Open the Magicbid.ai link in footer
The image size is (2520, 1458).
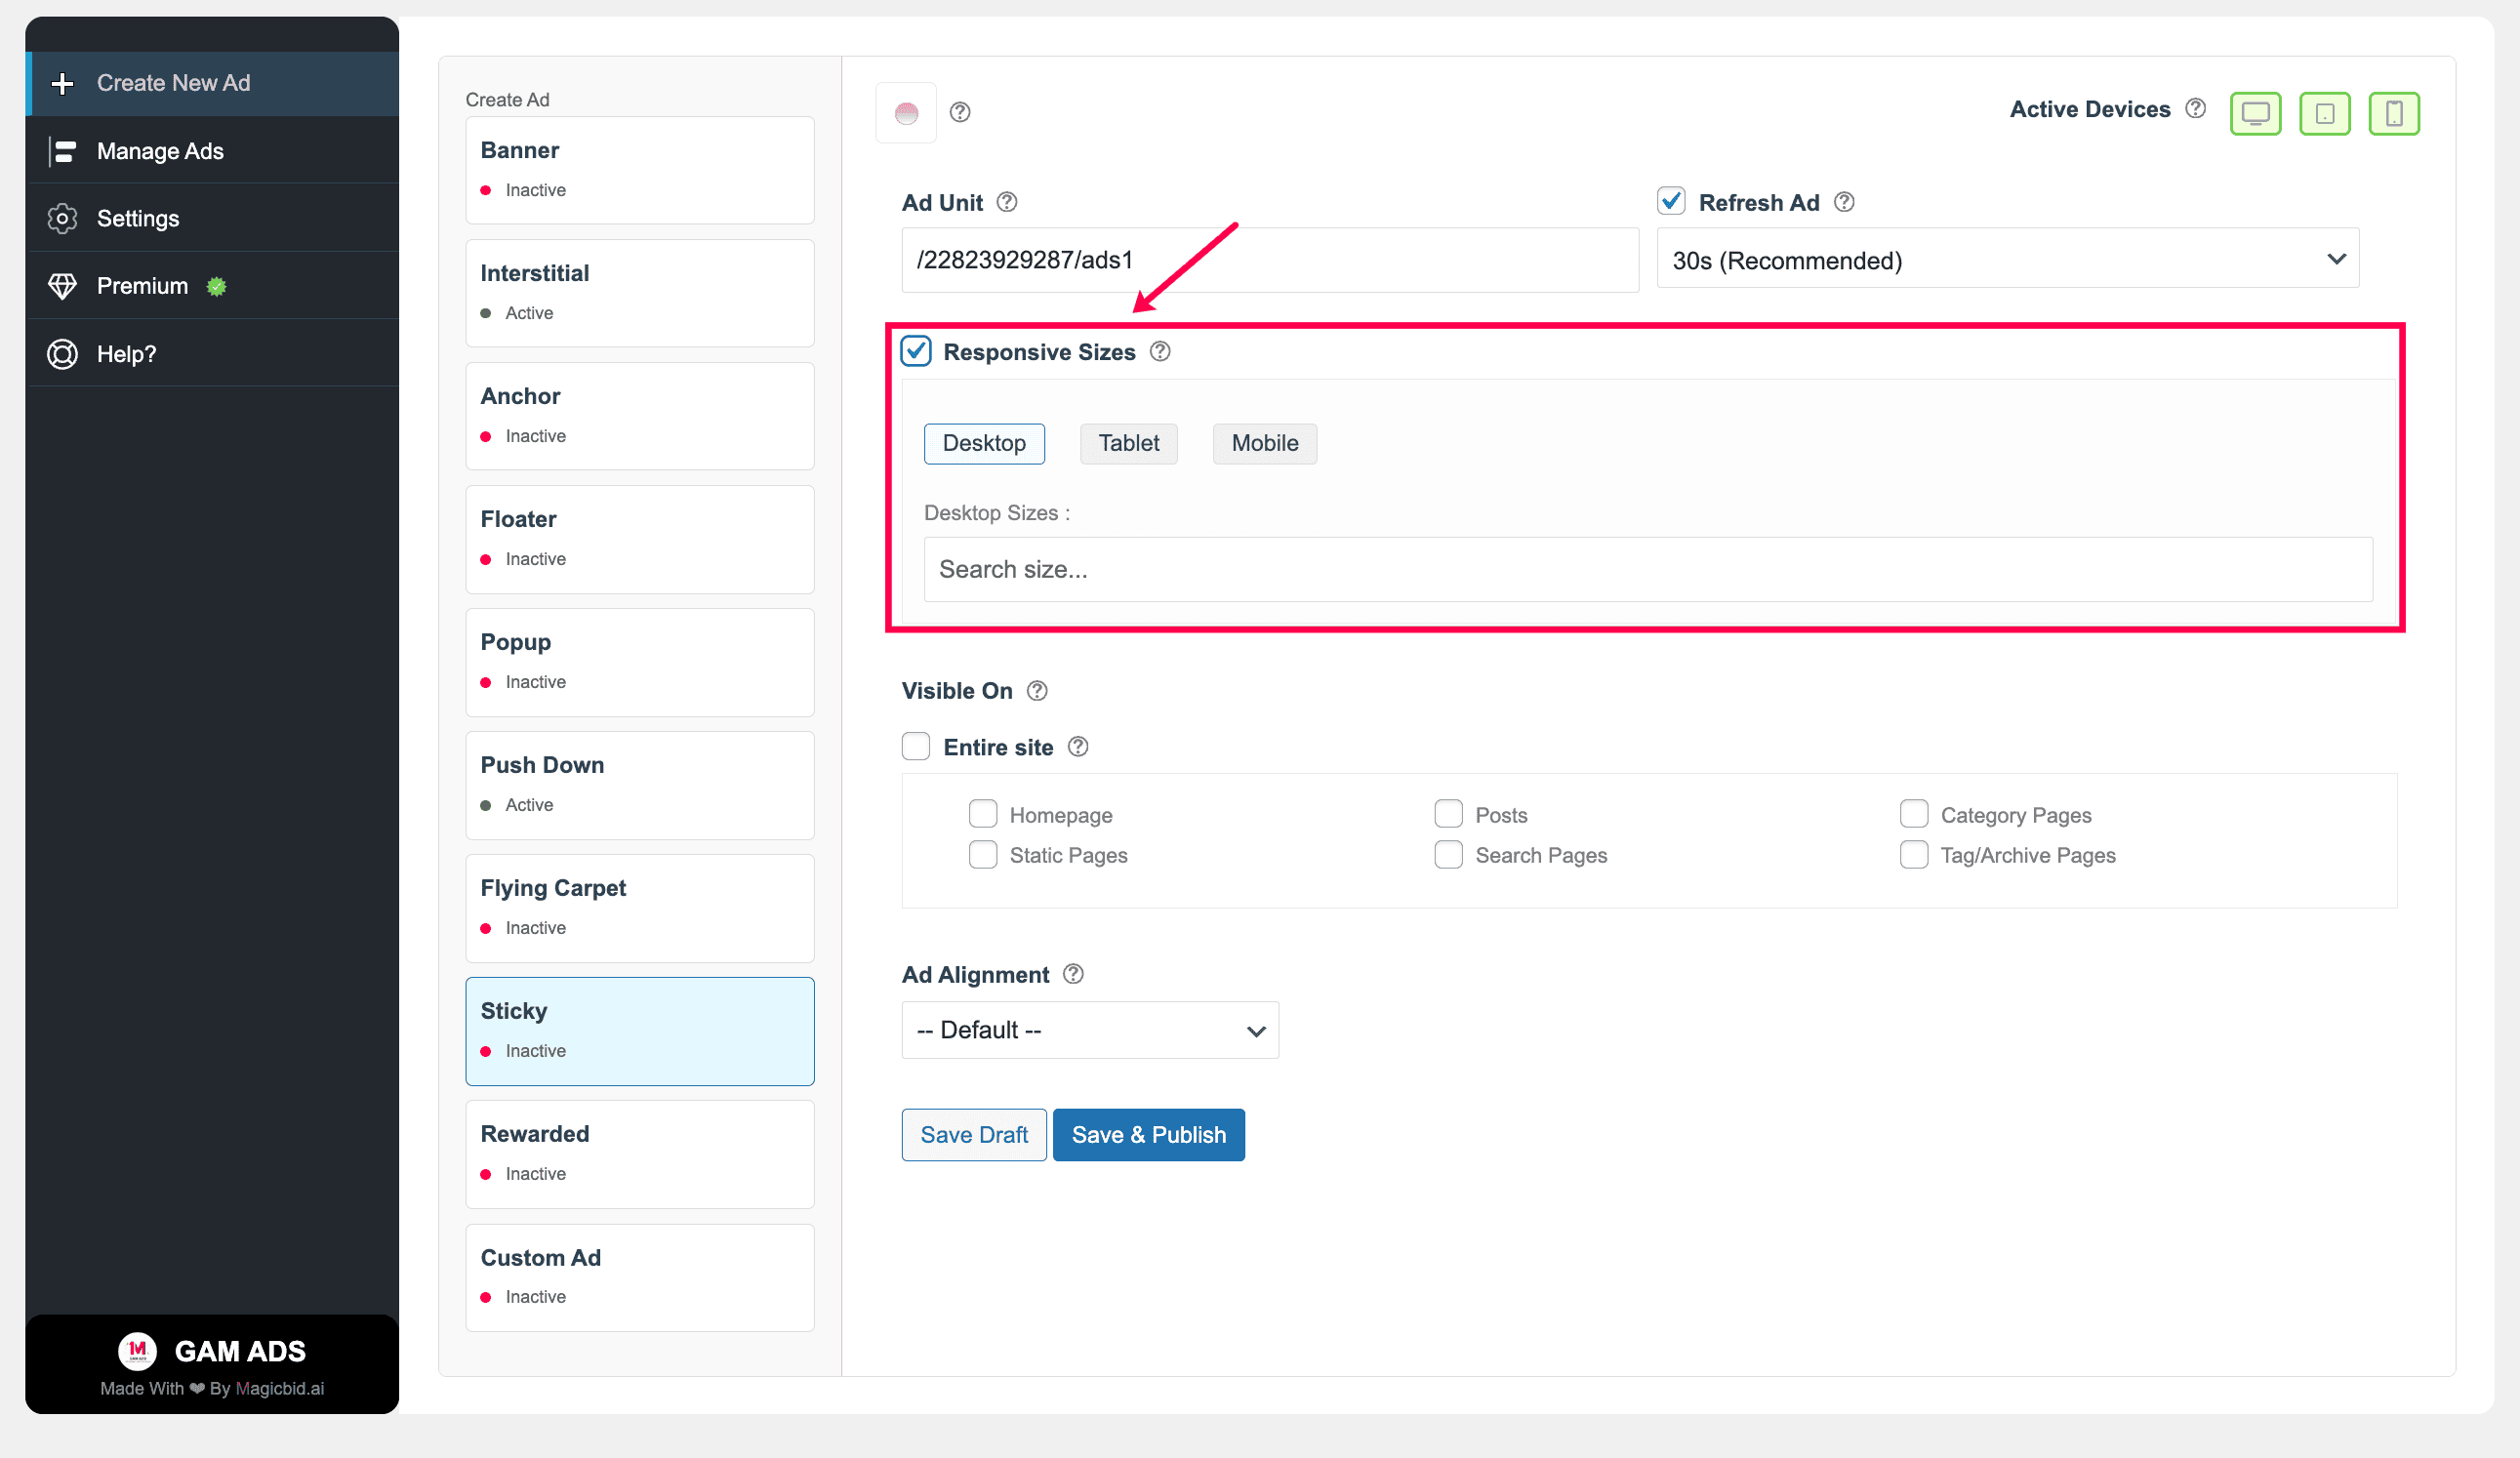click(280, 1389)
